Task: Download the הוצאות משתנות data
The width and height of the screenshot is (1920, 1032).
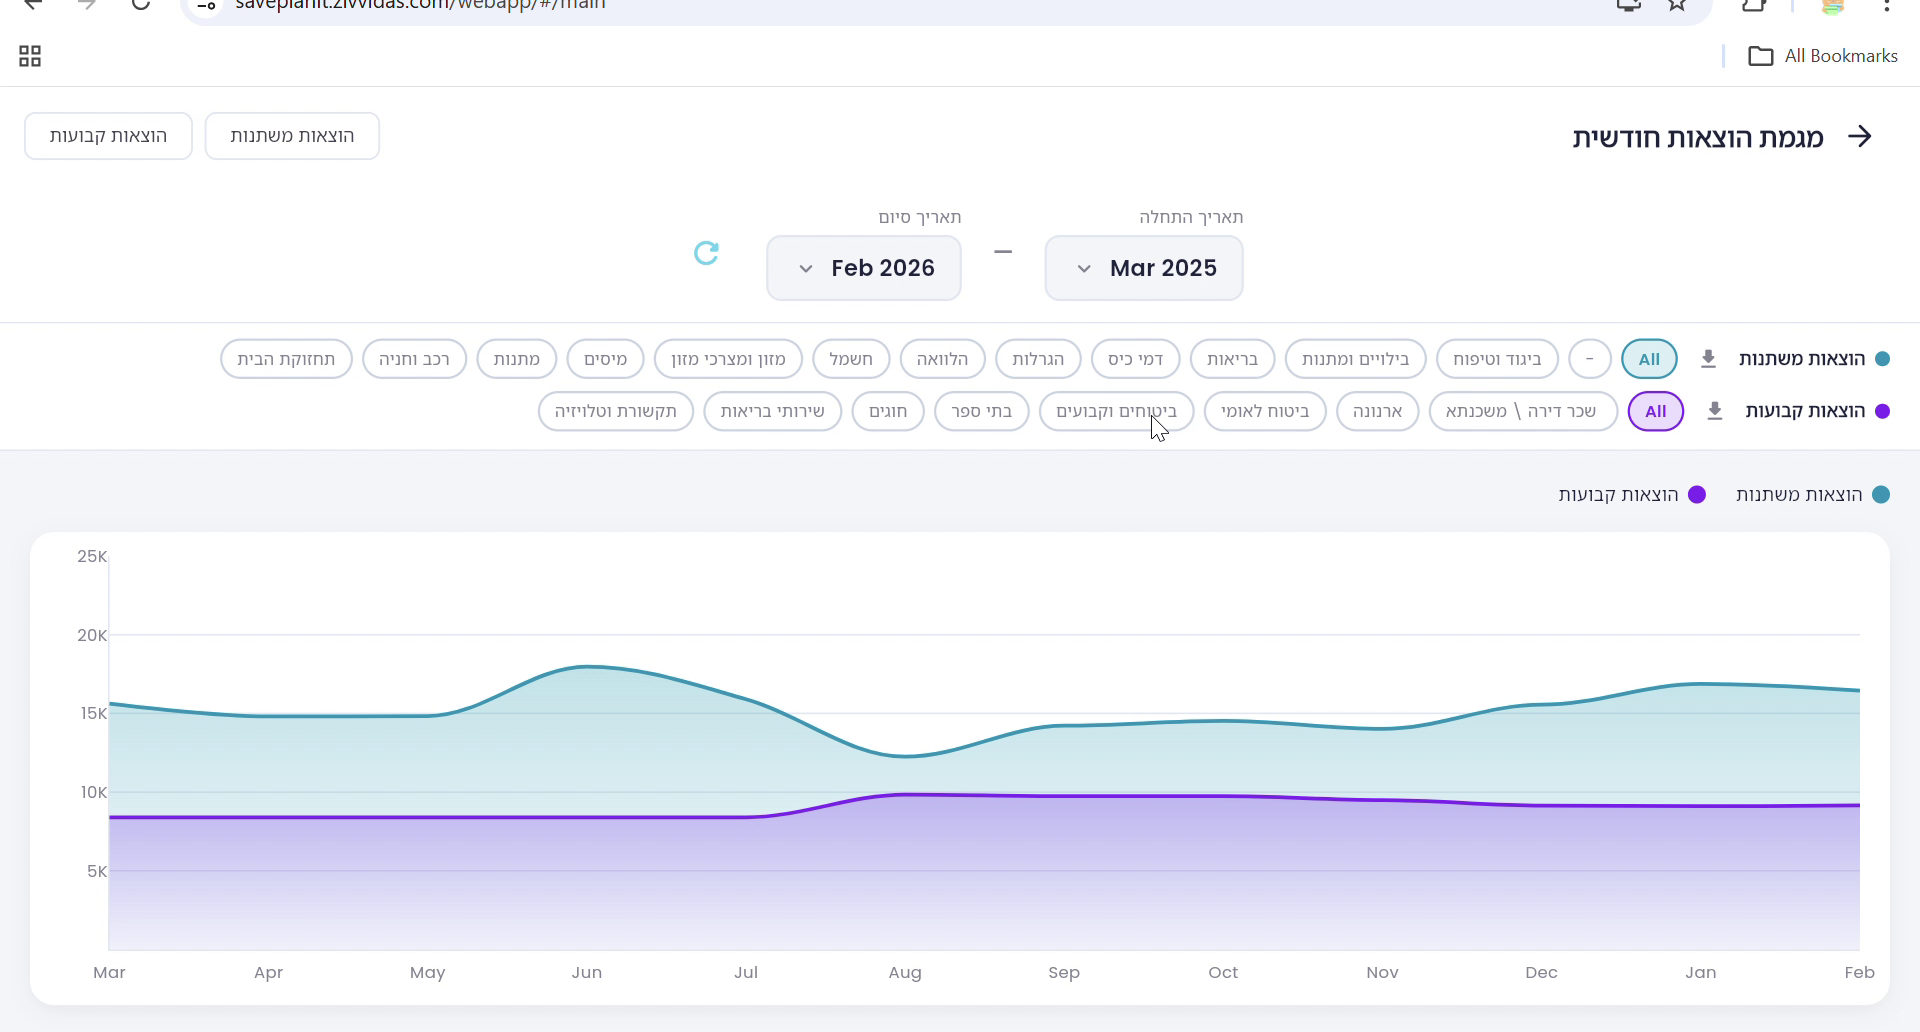Action: click(x=1708, y=359)
